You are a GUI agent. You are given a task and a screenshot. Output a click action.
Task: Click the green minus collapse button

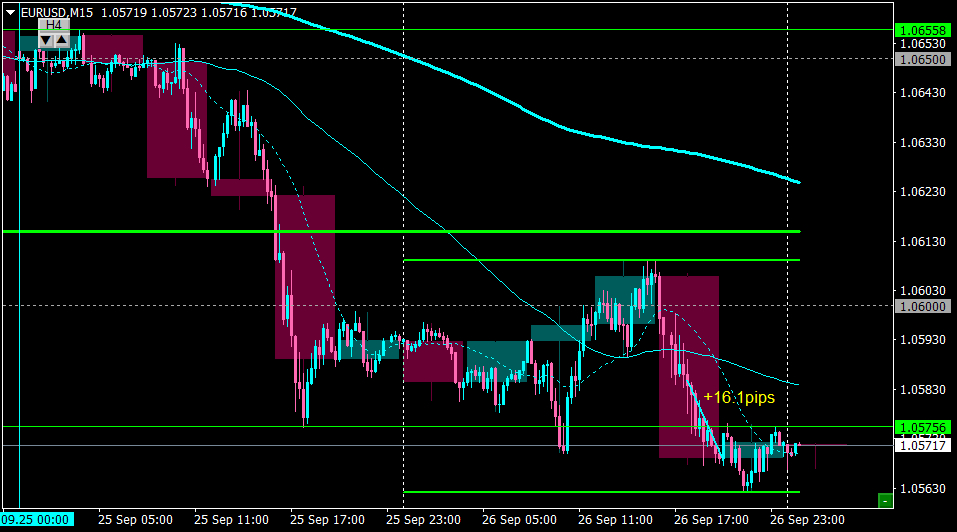pos(885,501)
